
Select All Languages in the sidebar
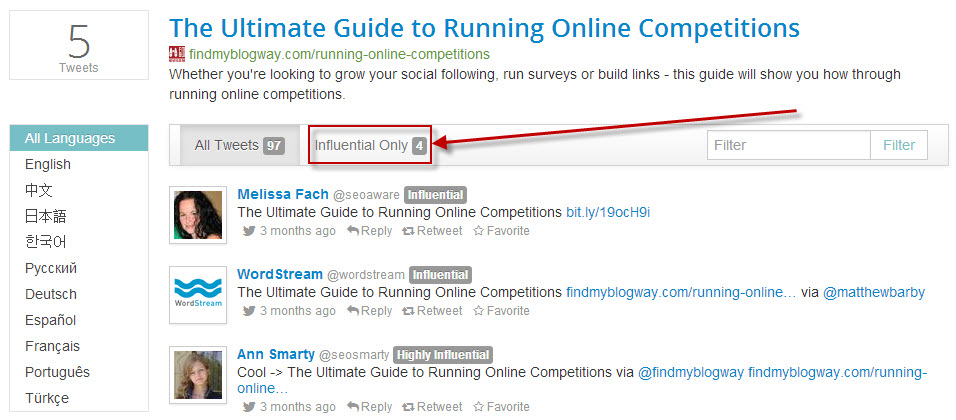pyautogui.click(x=70, y=138)
